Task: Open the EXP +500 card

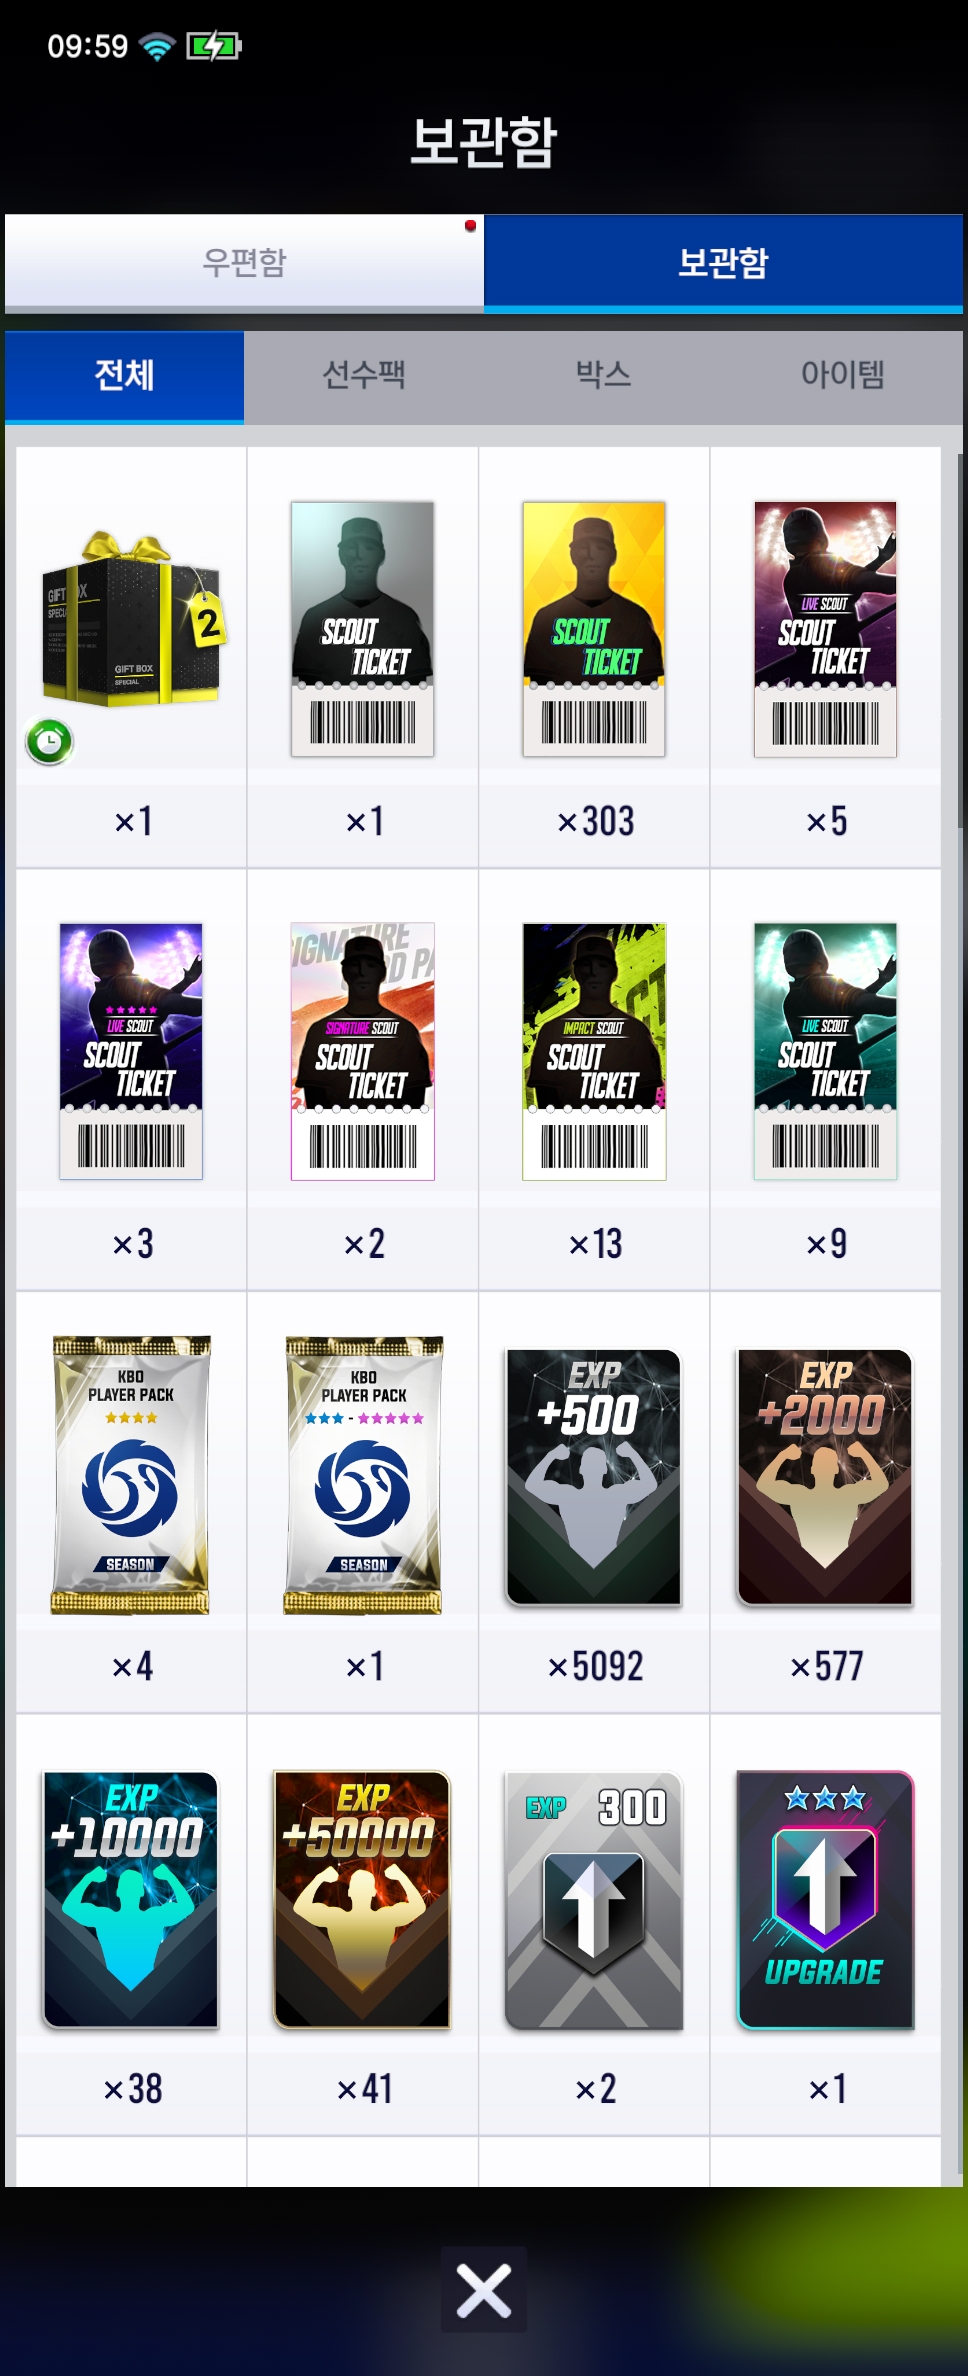Action: [594, 1477]
